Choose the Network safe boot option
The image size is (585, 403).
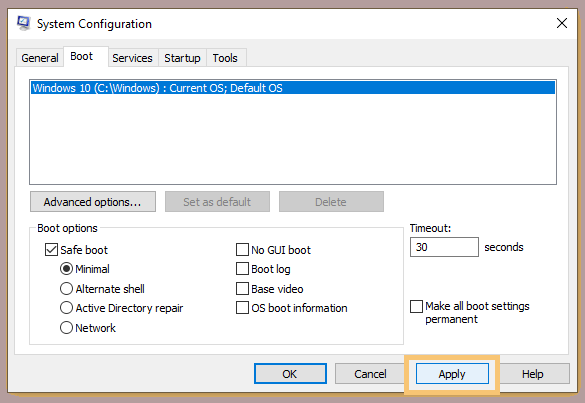66,328
